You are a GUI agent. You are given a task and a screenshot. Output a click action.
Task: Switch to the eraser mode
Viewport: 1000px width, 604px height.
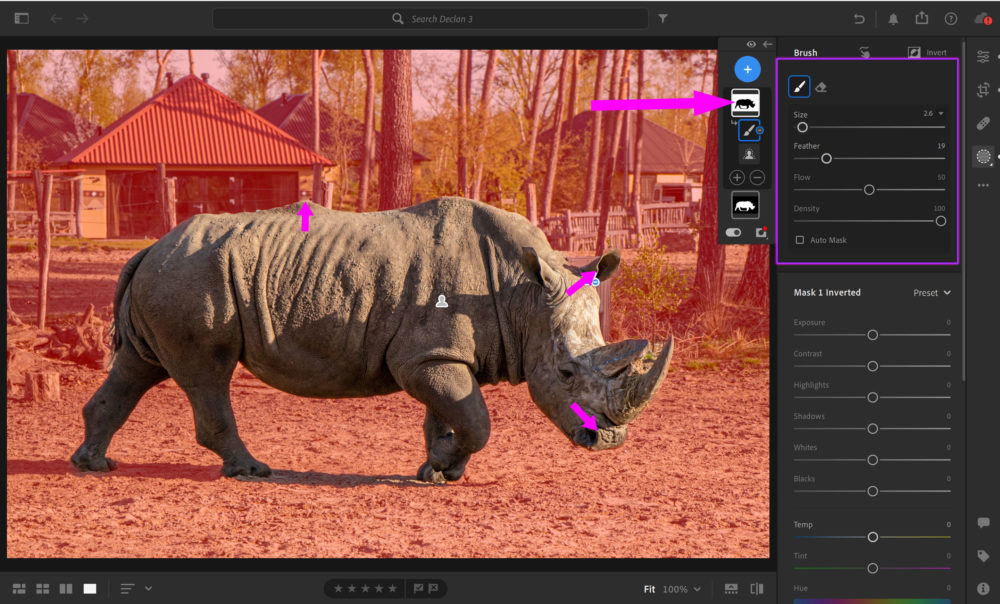pos(821,87)
